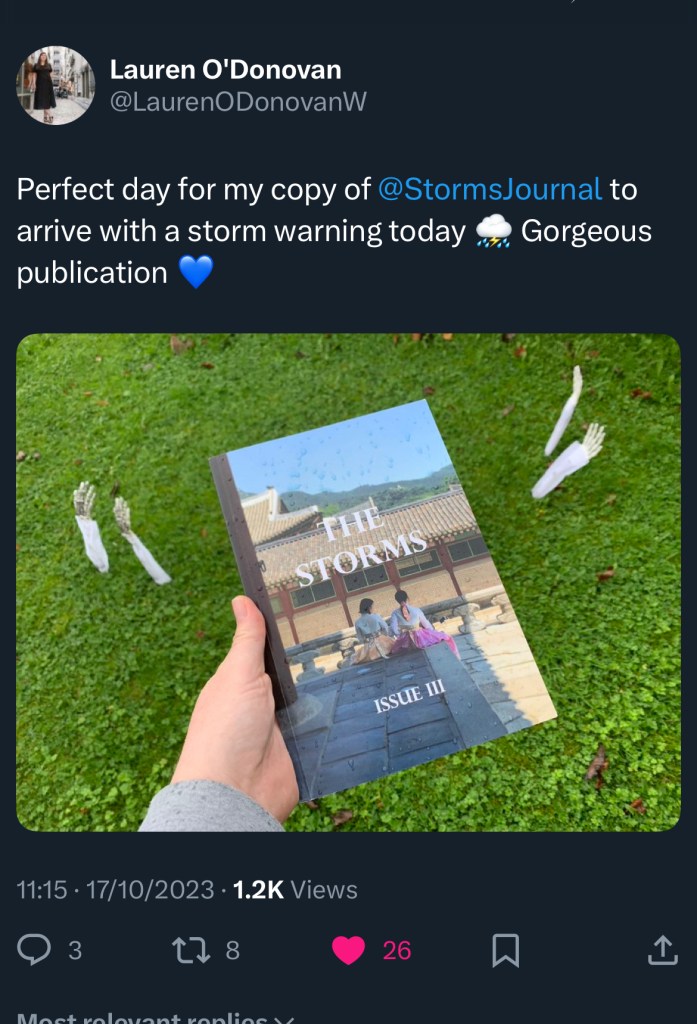Visit the @LaurenODonovanW handle
697x1024 pixels.
[238, 103]
